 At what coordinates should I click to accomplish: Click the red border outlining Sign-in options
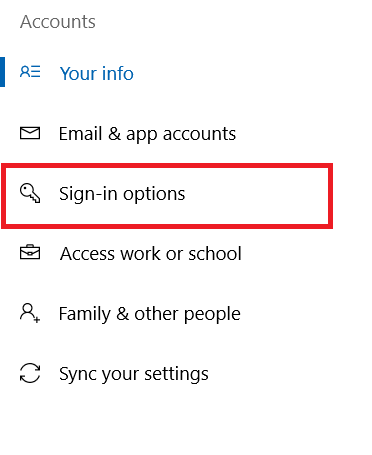[x=167, y=166]
